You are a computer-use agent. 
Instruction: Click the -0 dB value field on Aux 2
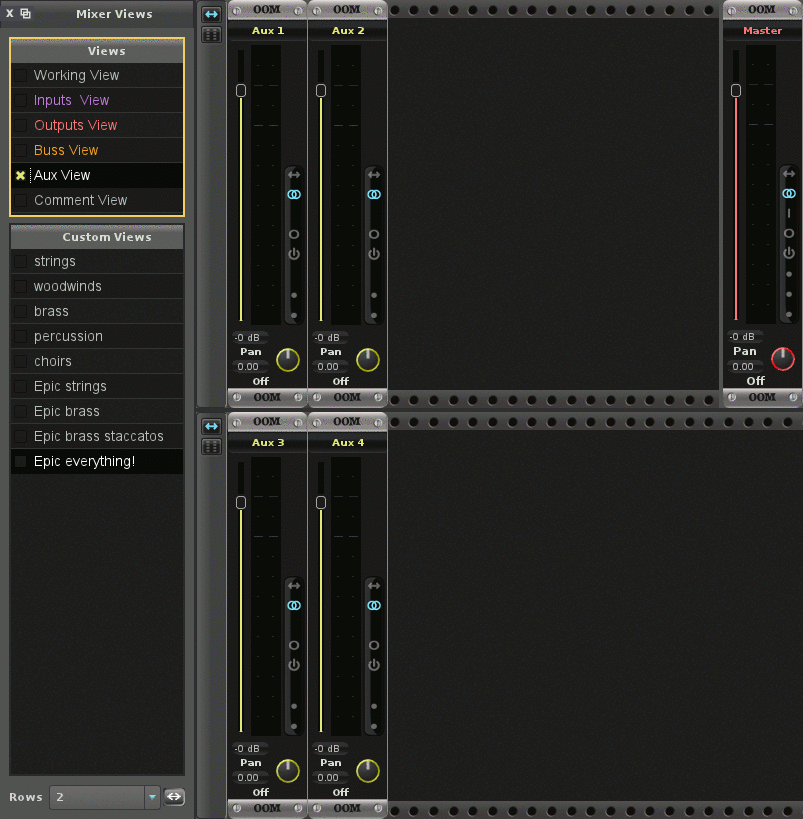tap(328, 337)
